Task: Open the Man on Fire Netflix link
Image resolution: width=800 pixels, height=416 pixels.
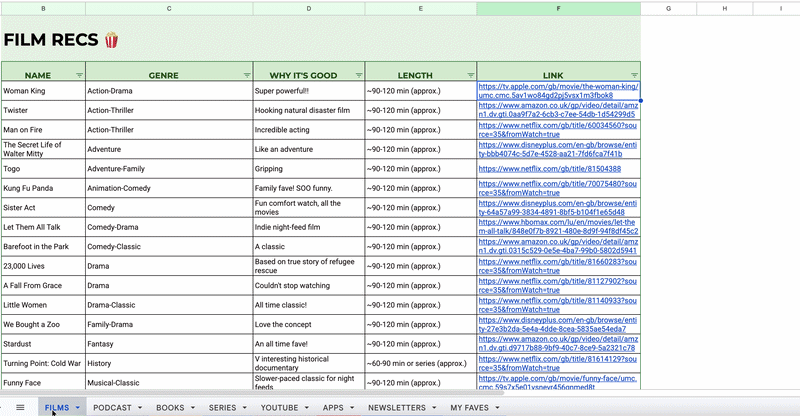Action: (558, 130)
